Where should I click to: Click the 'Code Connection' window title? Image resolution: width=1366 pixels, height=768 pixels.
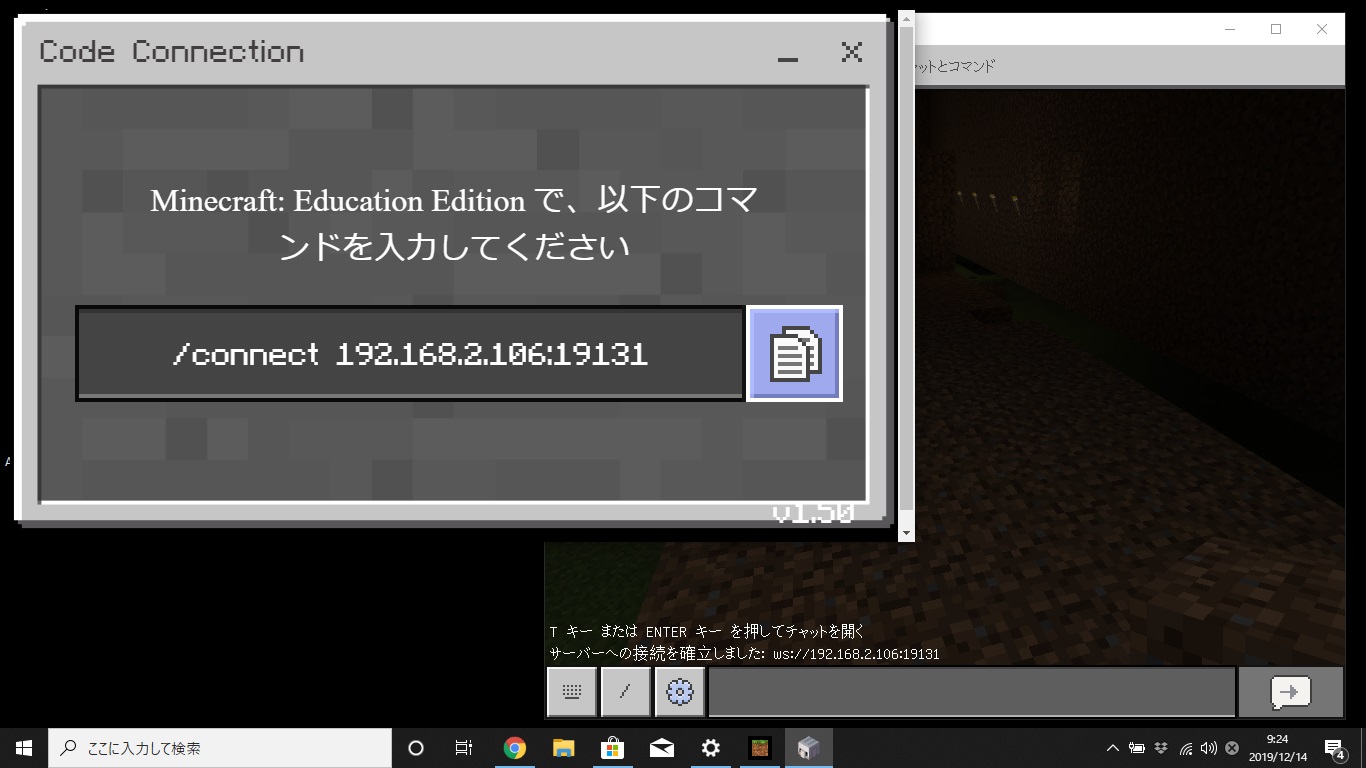click(x=171, y=52)
